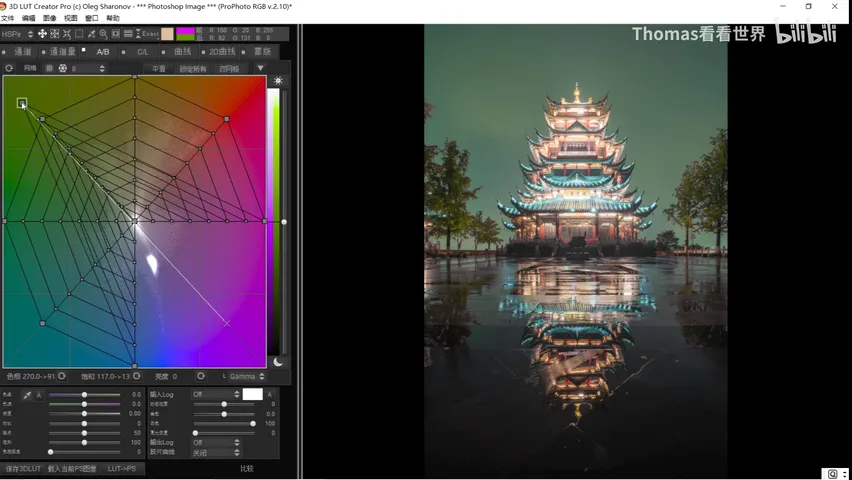Click the 双网格 double grid button
The height and width of the screenshot is (480, 852).
[229, 68]
